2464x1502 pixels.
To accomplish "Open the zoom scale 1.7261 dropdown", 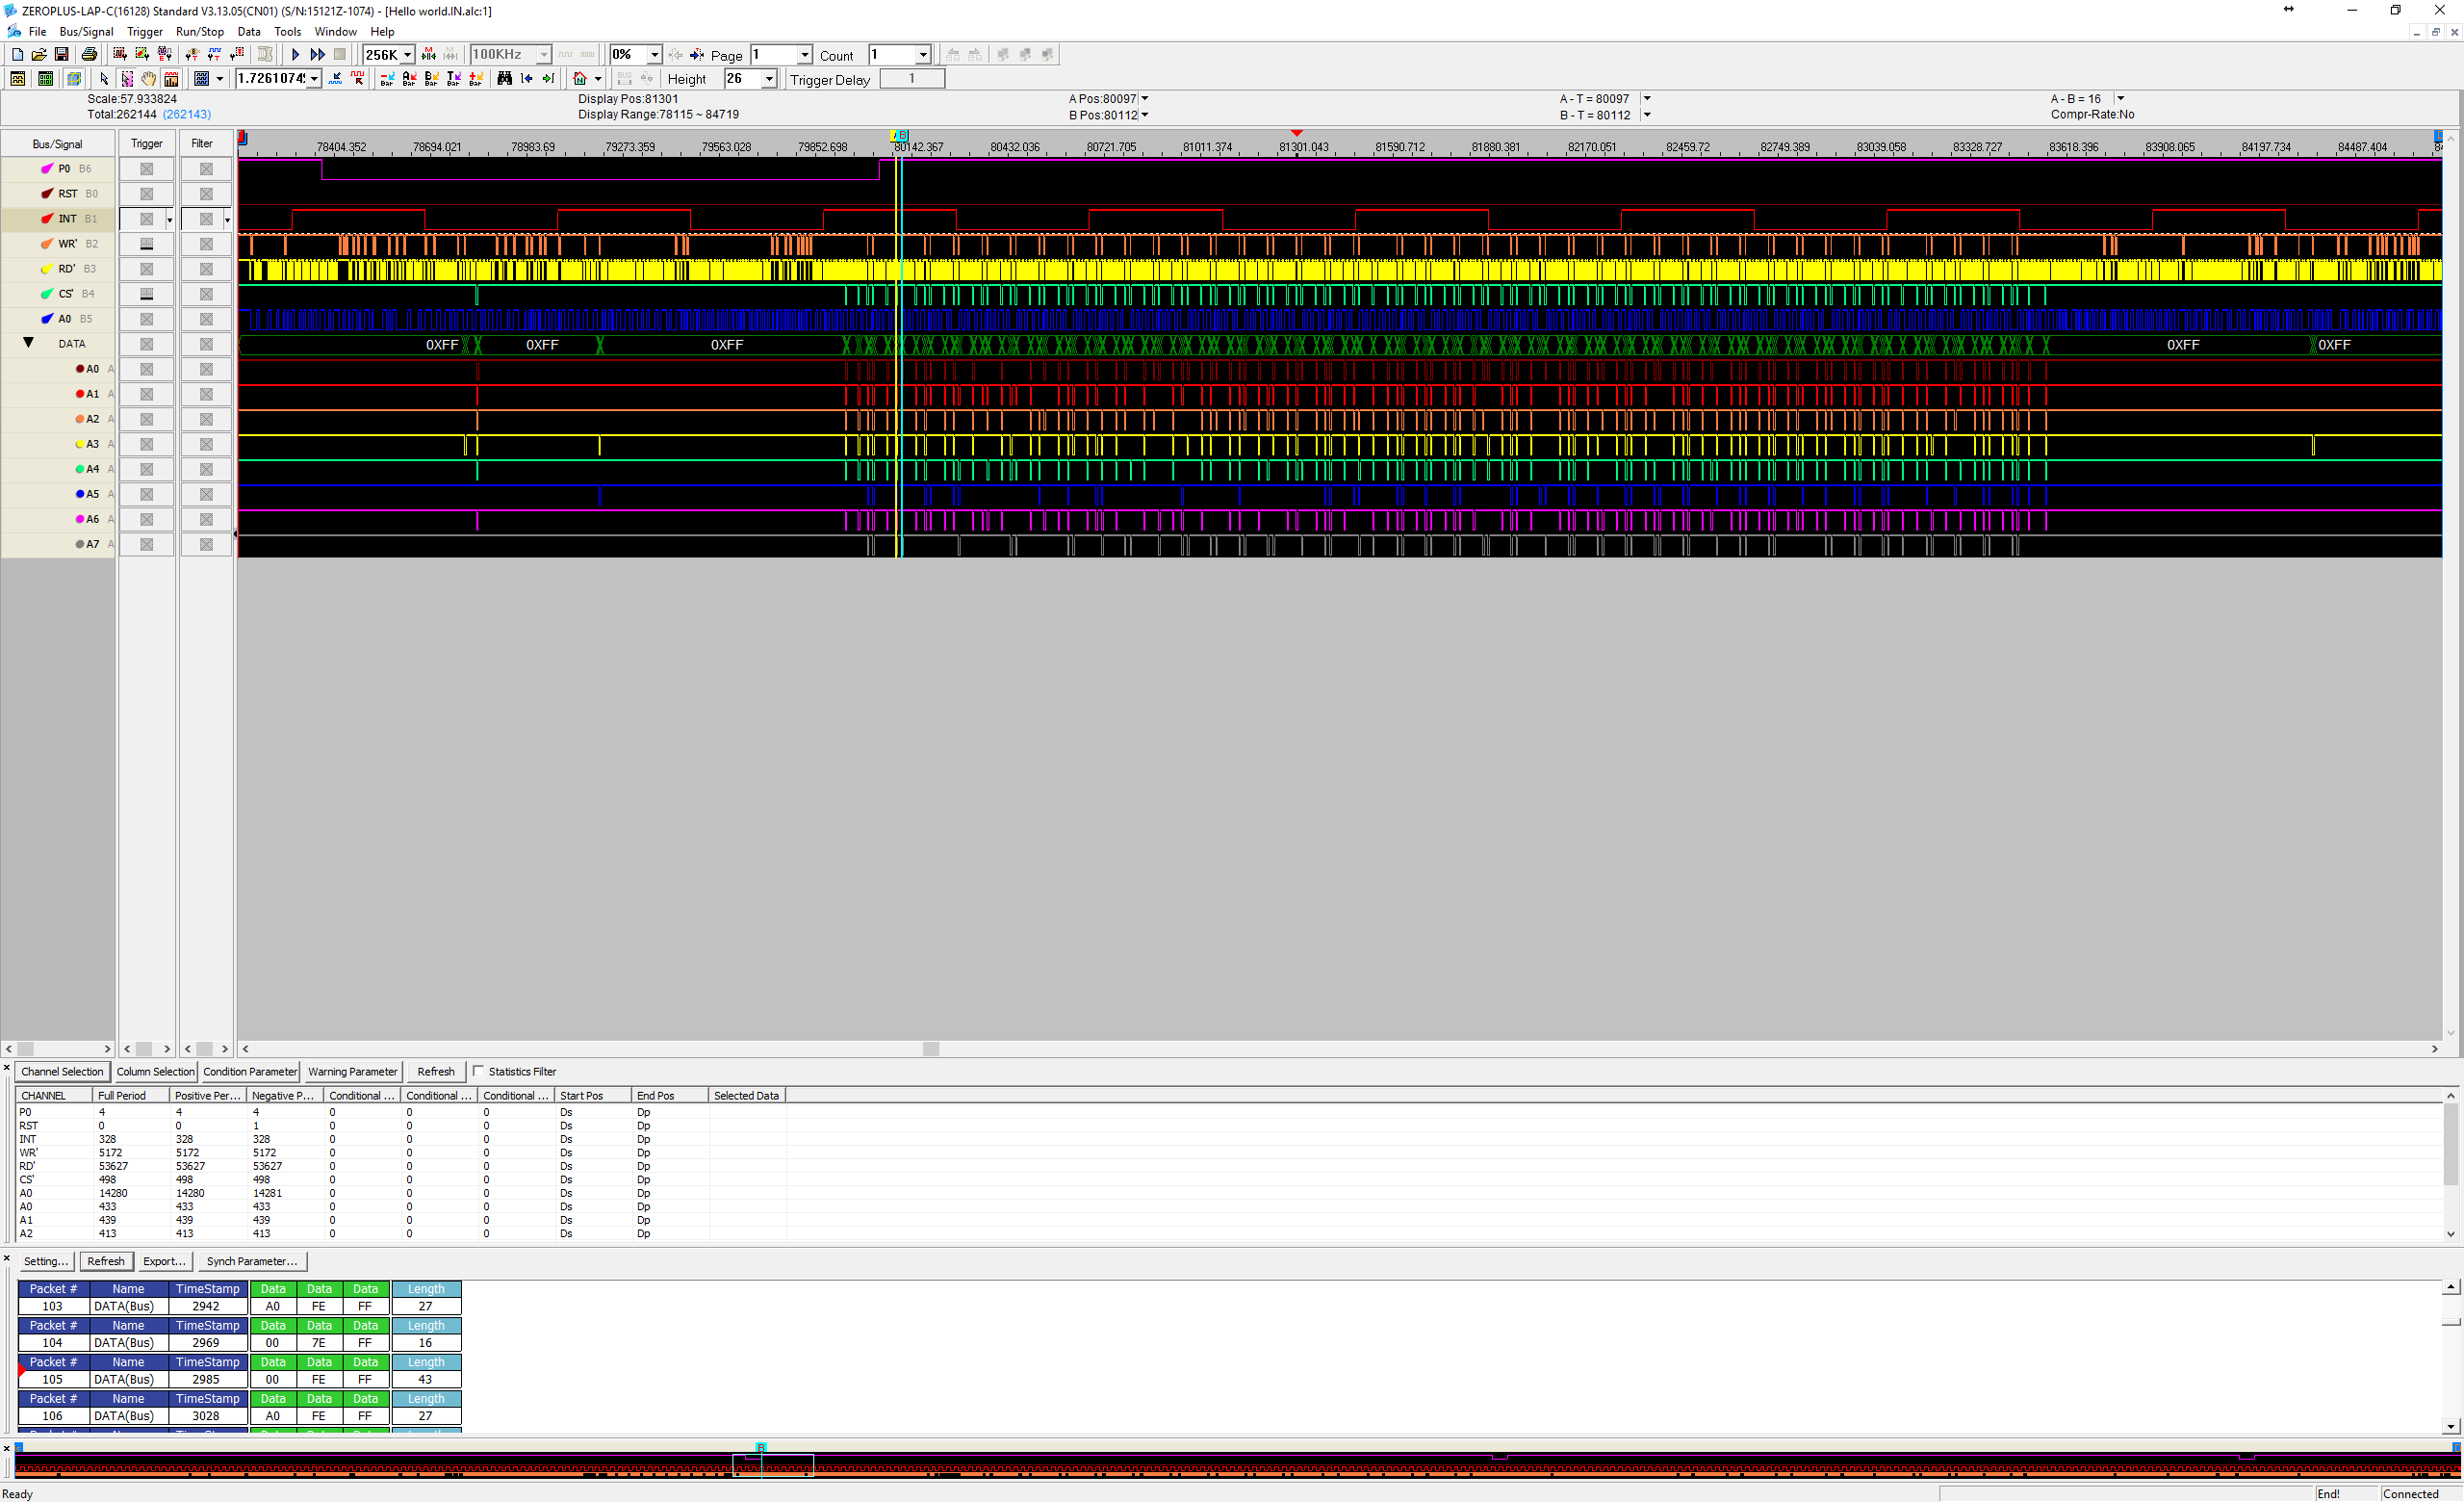I will pyautogui.click(x=314, y=79).
